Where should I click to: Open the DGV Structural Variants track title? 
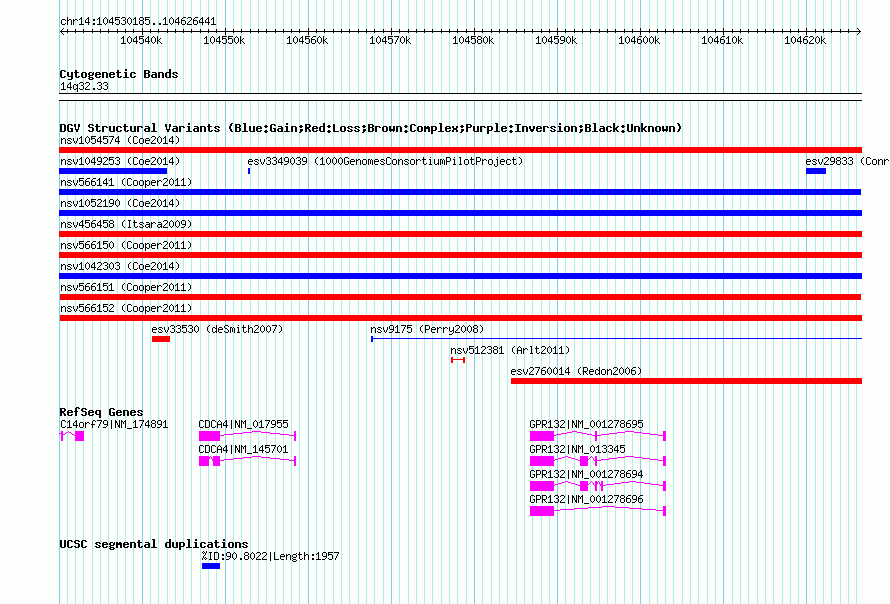371,128
